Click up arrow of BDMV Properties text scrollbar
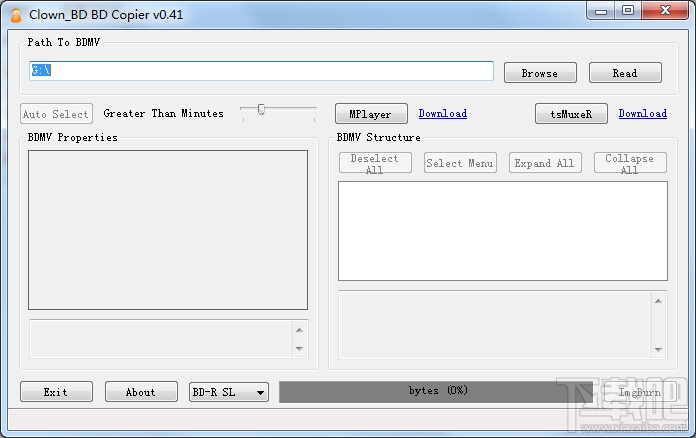The image size is (696, 438). tap(299, 330)
